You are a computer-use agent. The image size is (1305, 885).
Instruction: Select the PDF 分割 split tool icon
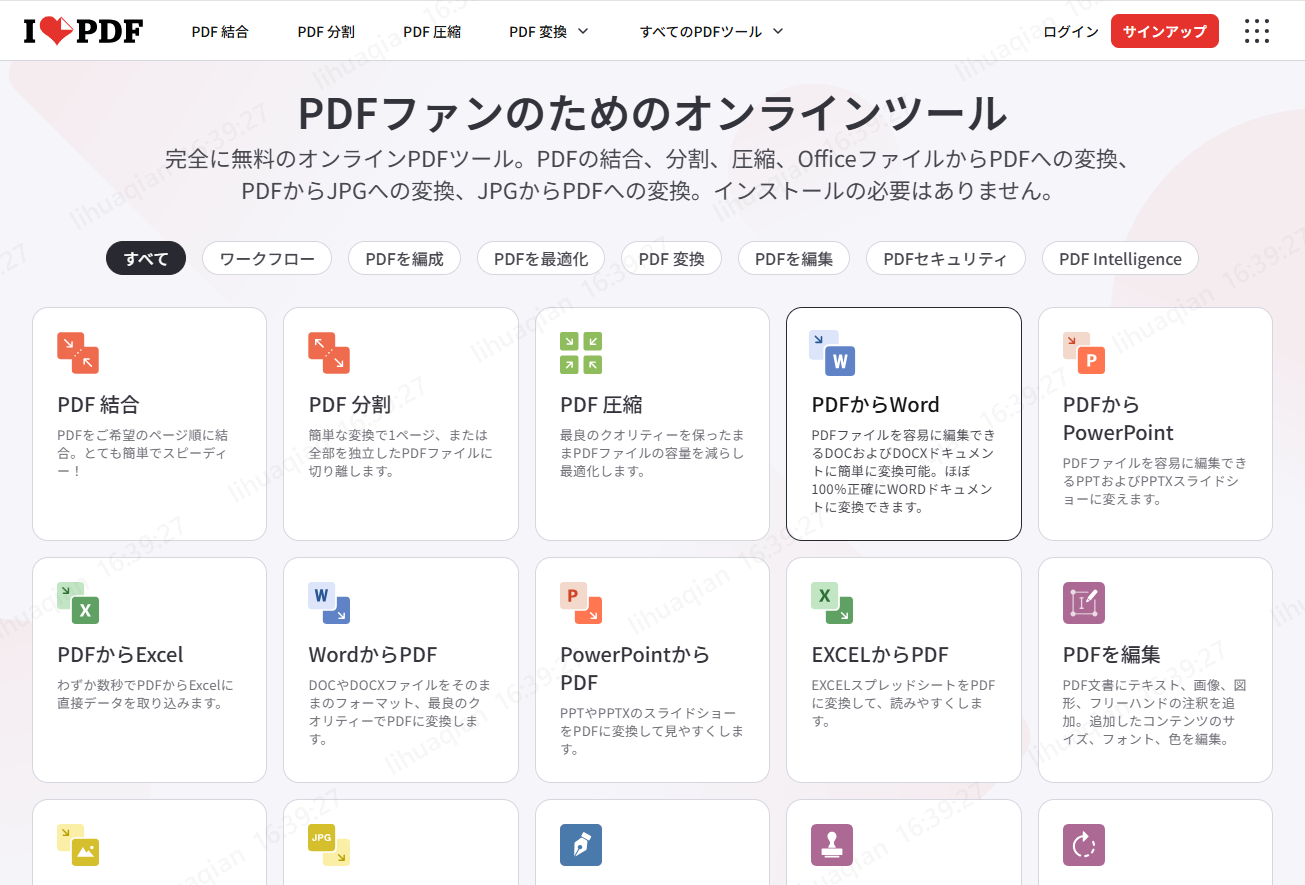(330, 353)
